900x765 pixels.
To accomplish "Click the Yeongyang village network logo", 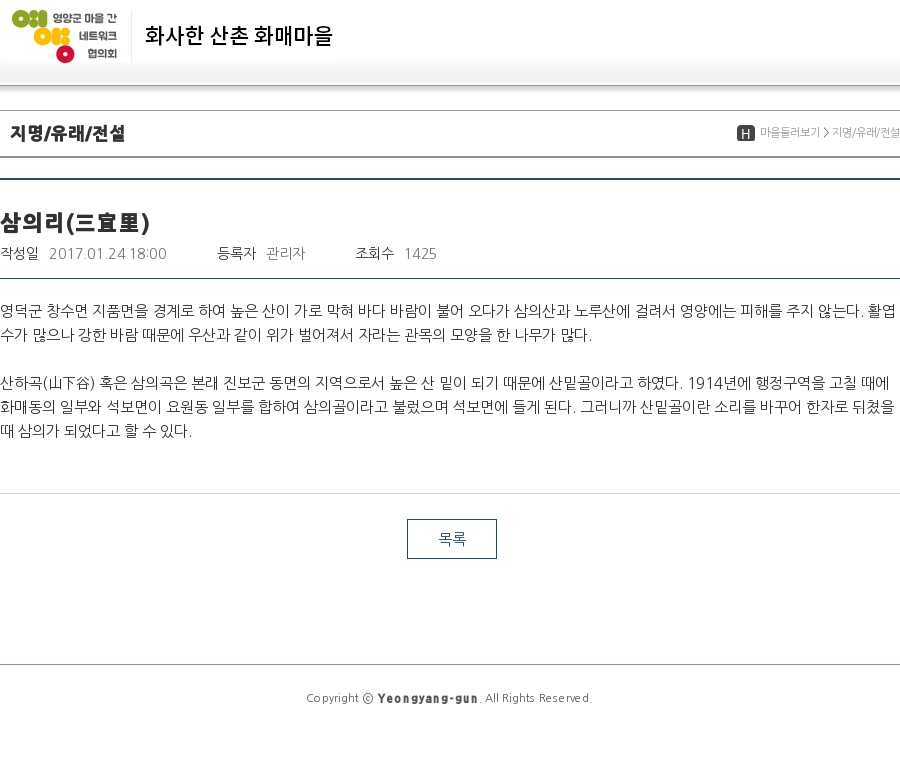I will 65,36.
